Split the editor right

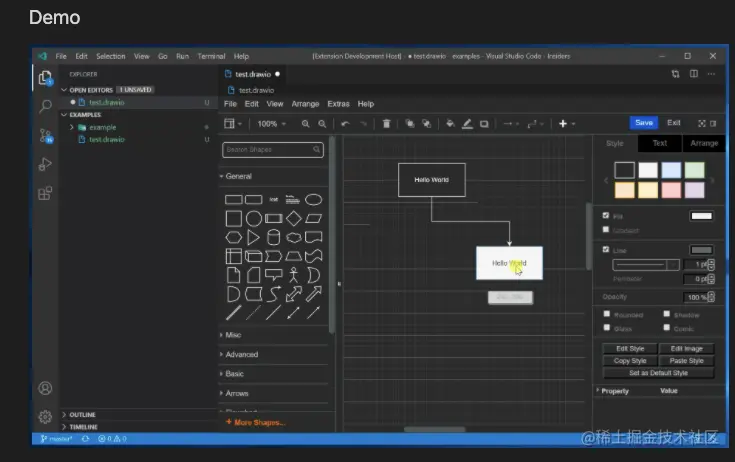click(694, 74)
